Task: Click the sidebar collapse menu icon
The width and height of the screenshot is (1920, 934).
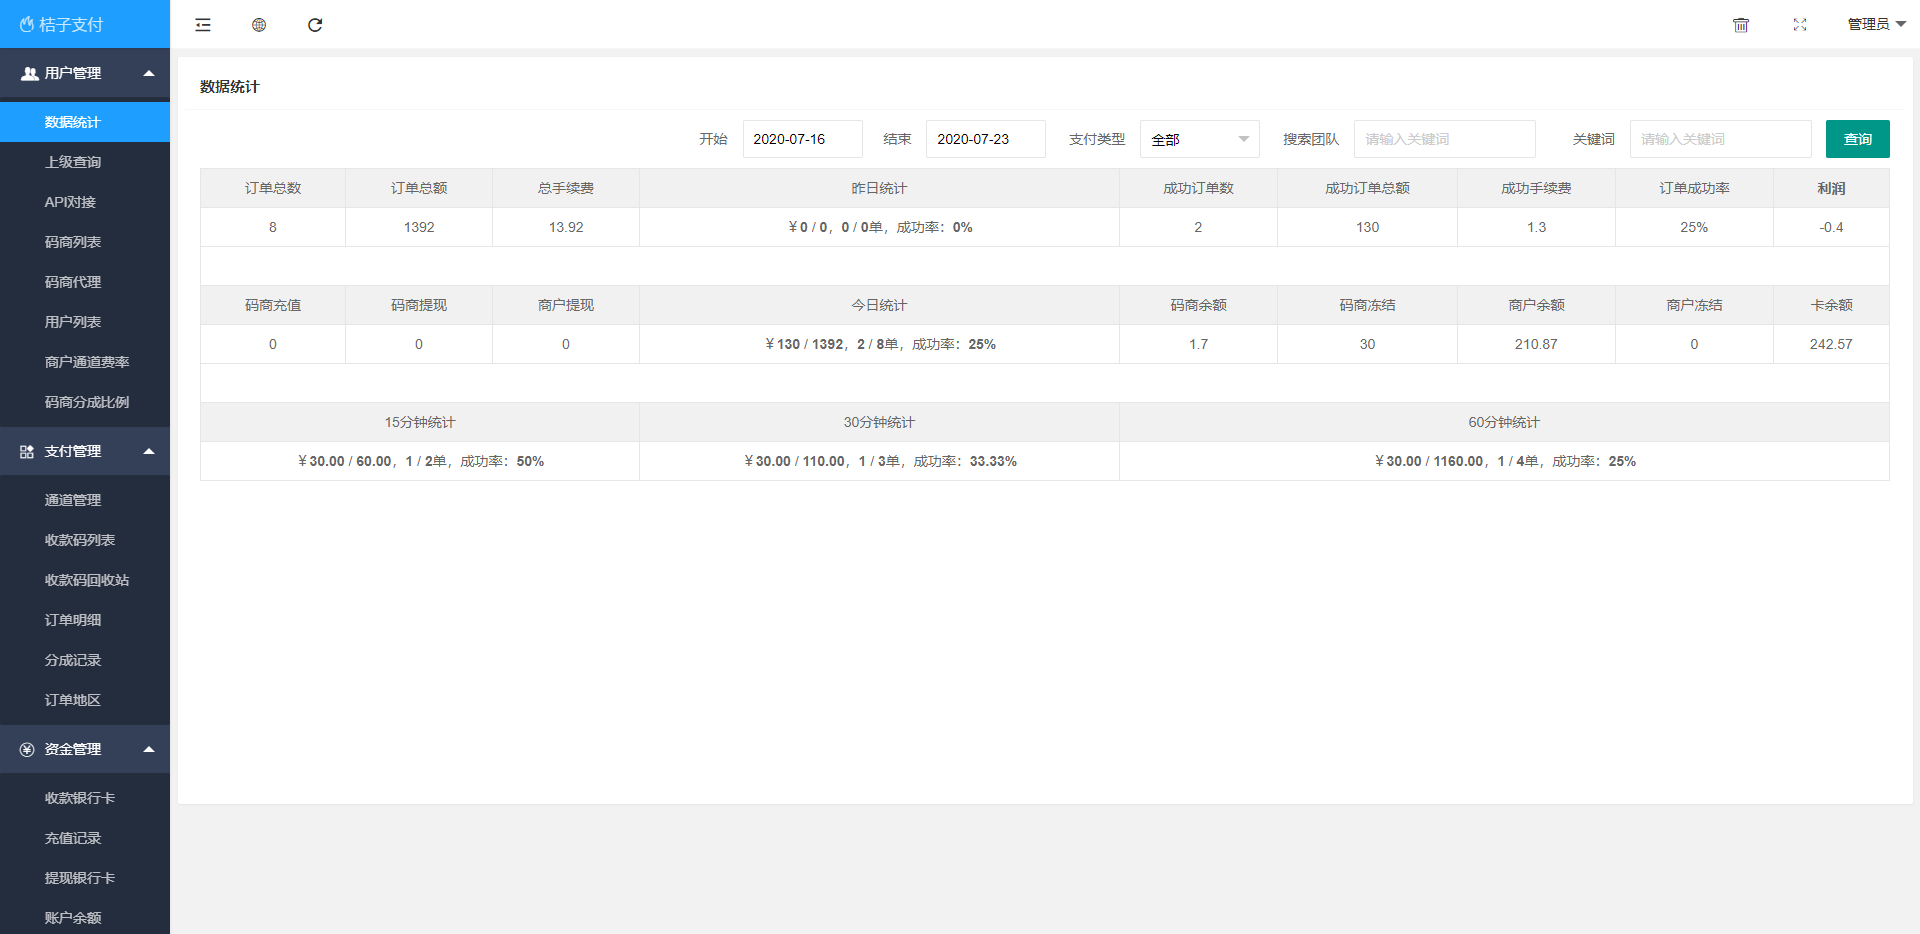Action: pos(203,25)
